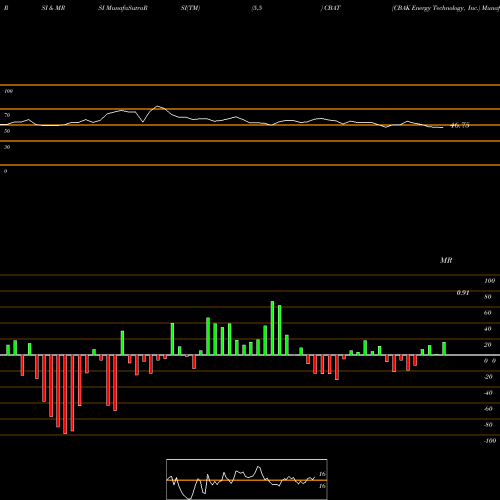The width and height of the screenshot is (500, 500).
Task: Click the longest red MR histogram bar
Action: (65, 394)
